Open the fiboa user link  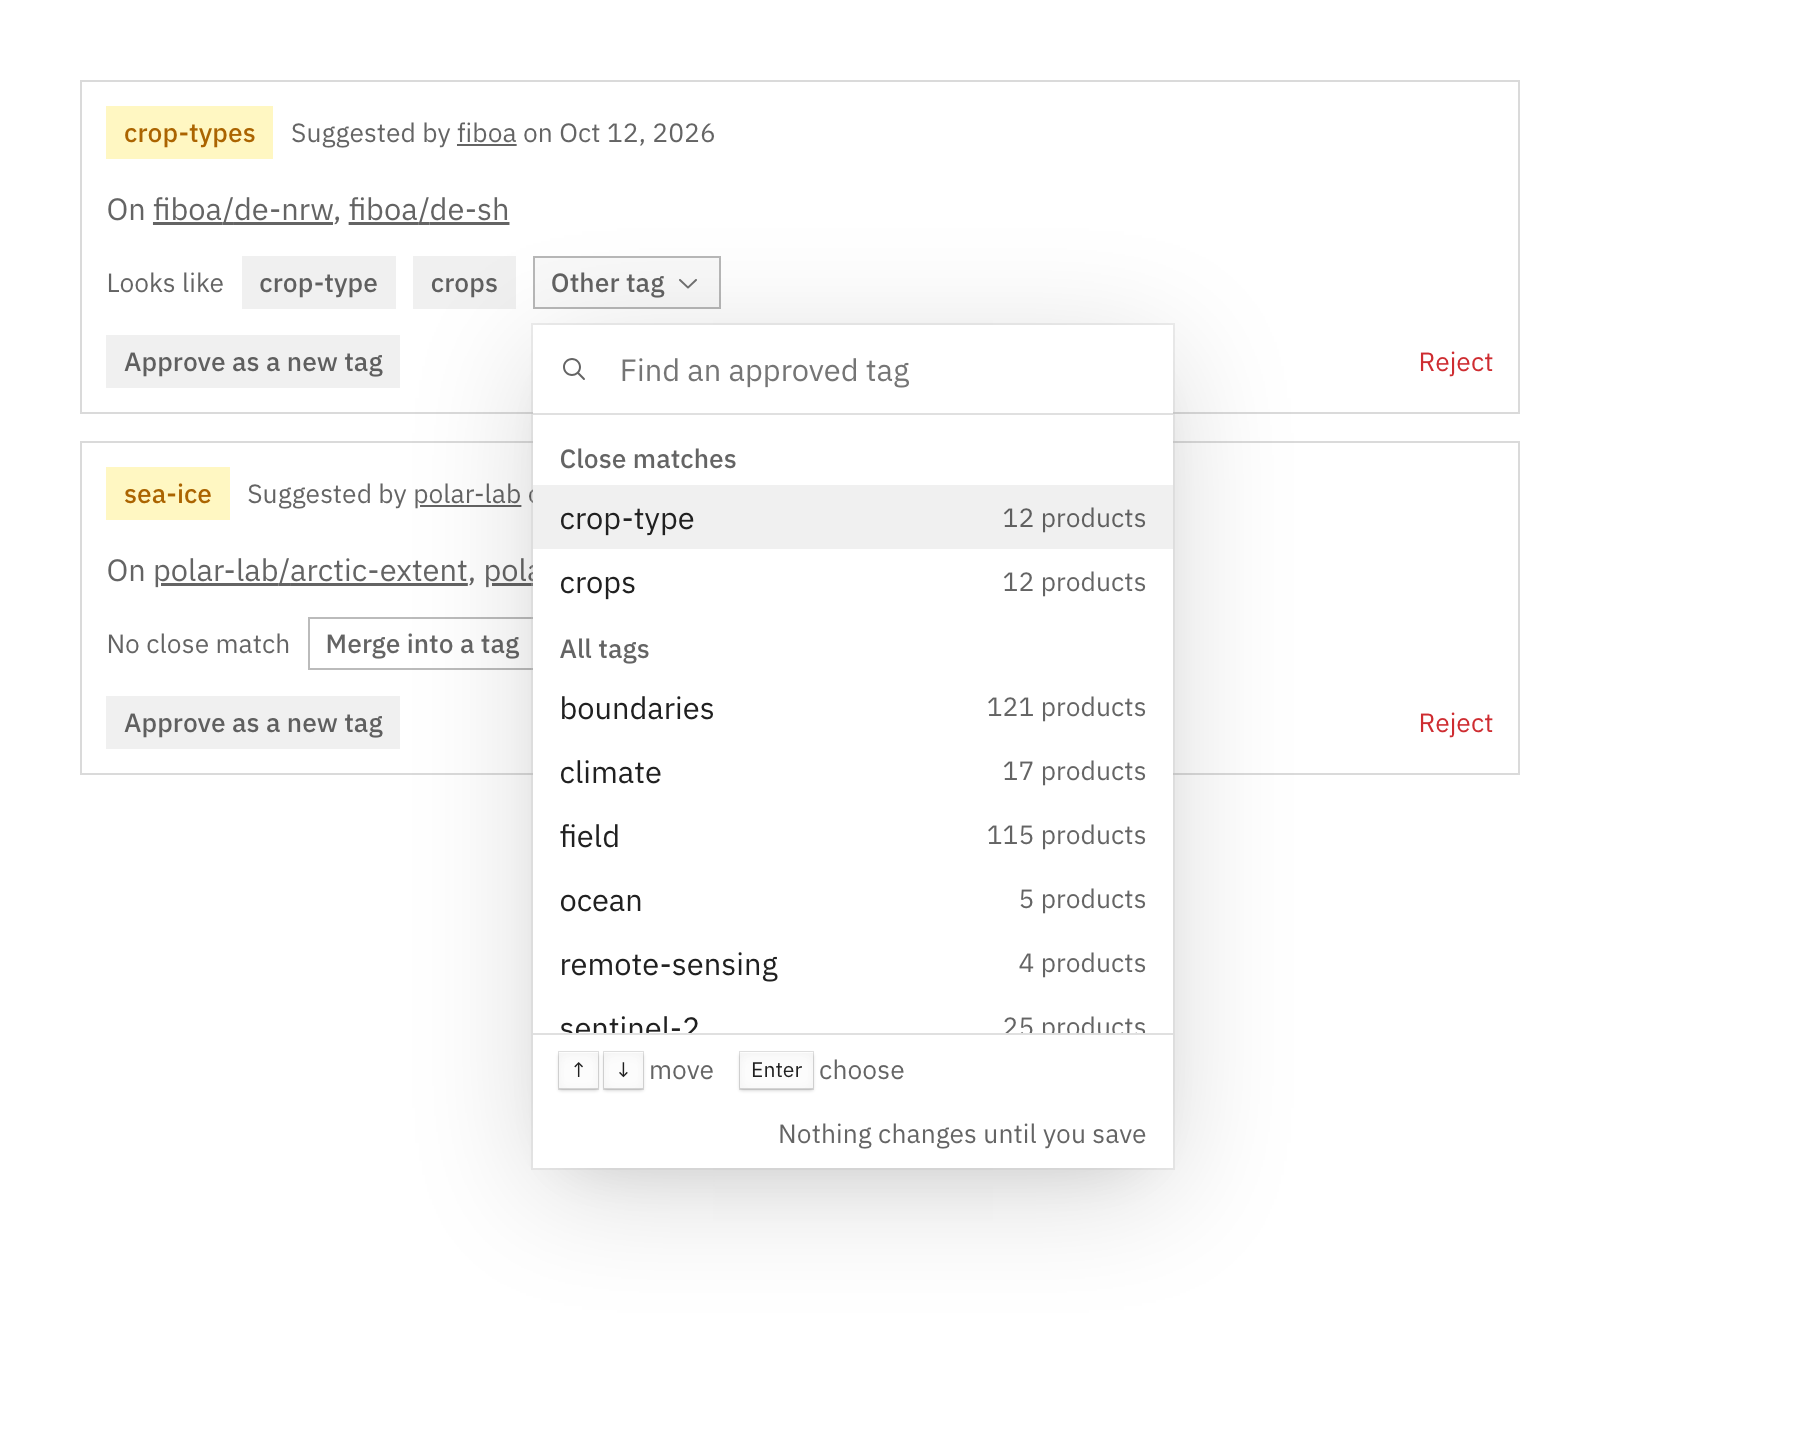[x=487, y=133]
